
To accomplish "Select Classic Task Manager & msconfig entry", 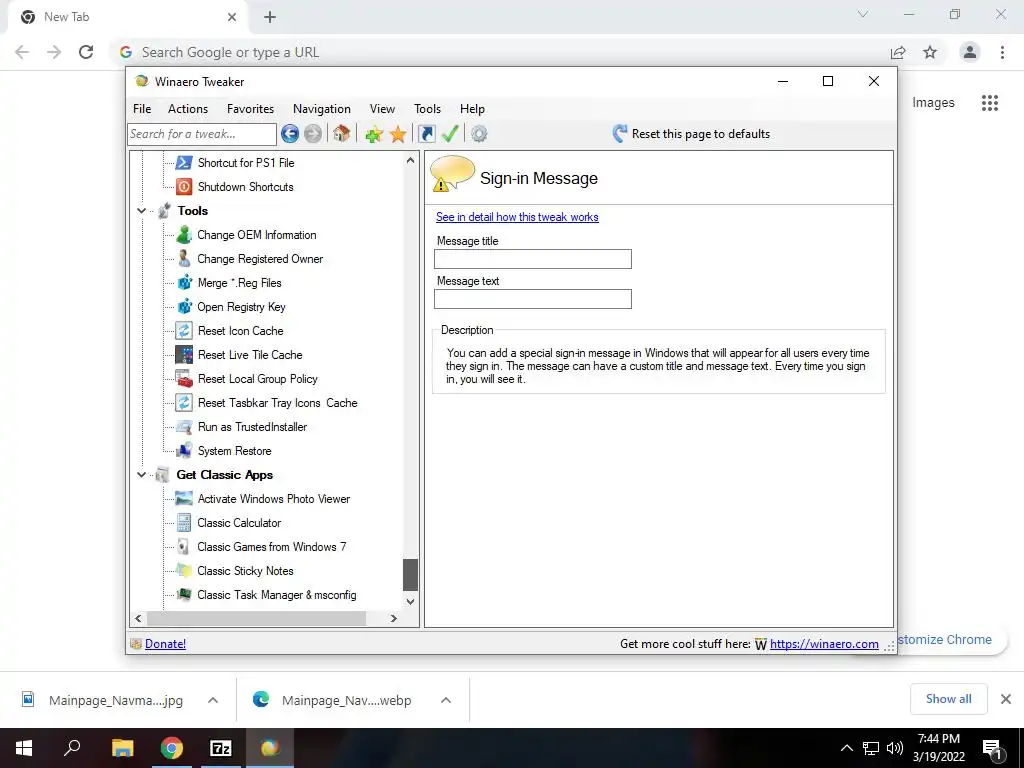I will 277,595.
